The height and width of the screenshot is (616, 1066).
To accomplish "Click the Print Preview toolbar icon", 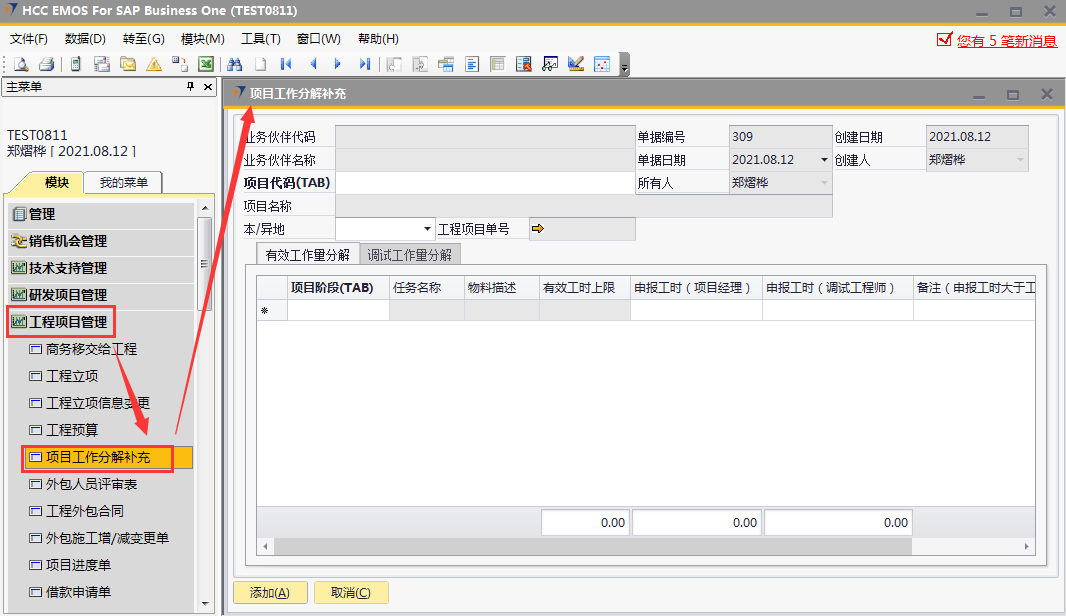I will click(x=21, y=64).
